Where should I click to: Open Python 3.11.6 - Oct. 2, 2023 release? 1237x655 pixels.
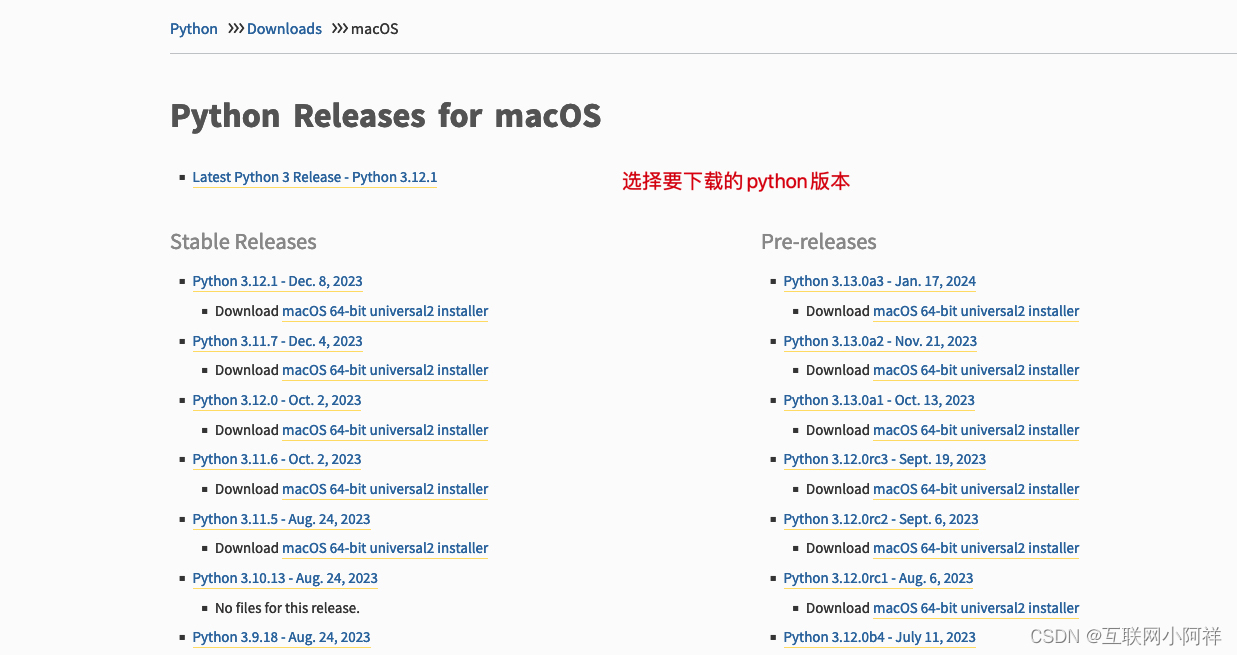tap(277, 459)
